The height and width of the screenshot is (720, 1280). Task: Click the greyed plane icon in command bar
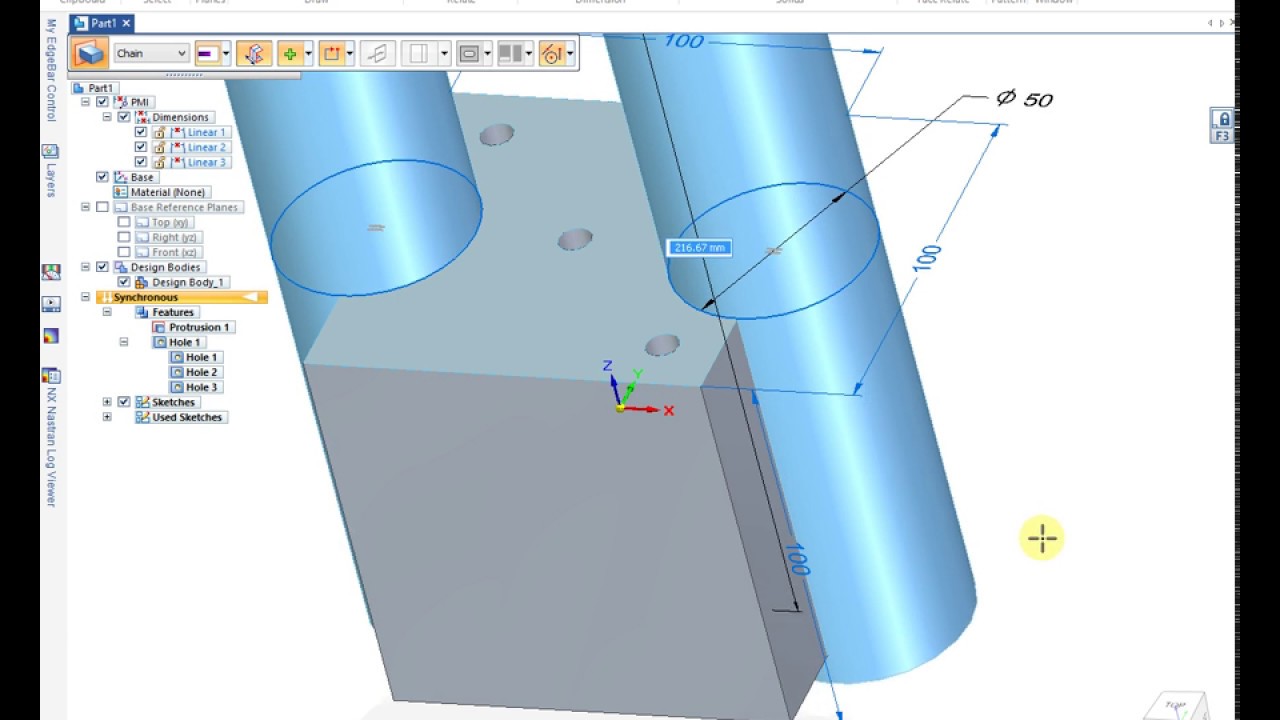pyautogui.click(x=377, y=53)
